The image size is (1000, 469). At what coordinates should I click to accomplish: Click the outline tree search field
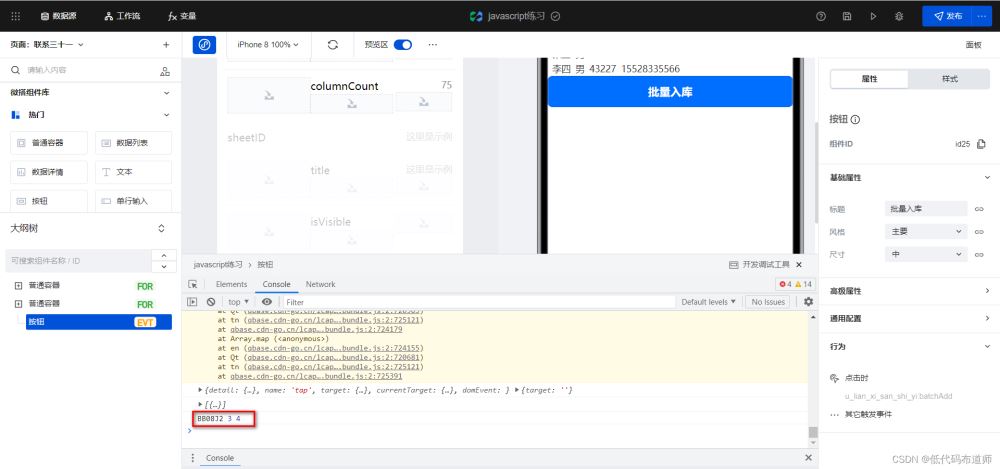coord(78,261)
